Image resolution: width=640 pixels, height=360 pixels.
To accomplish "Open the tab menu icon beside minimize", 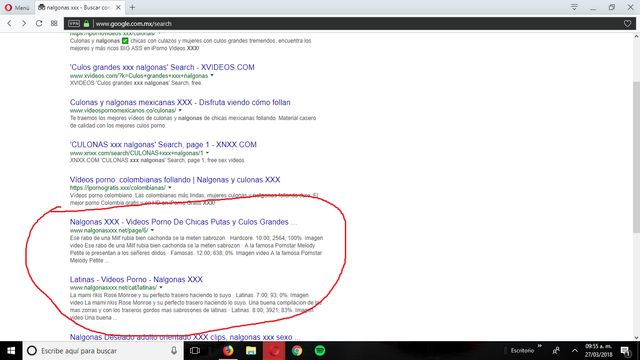I will (x=574, y=7).
